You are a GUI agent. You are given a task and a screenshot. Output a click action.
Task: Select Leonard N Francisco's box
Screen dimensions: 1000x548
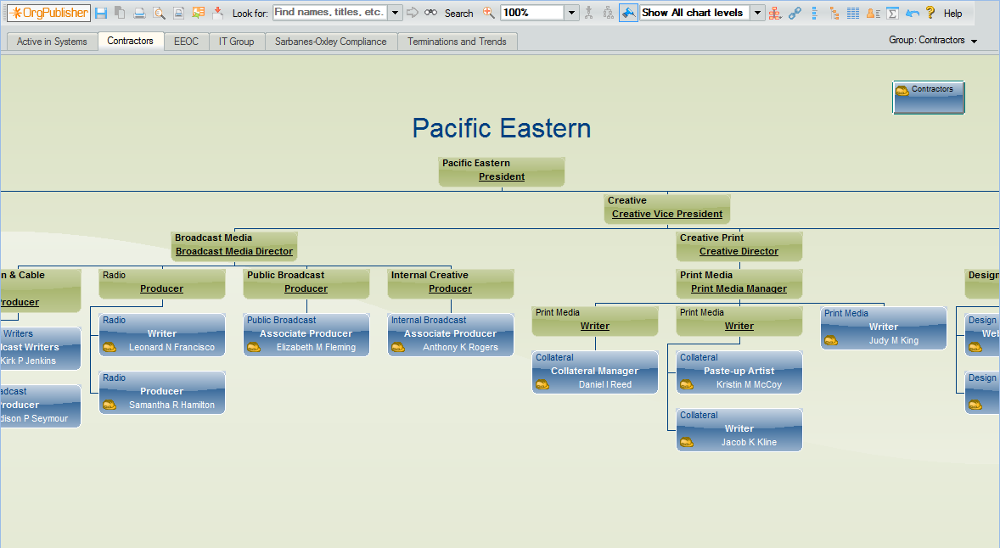coord(162,334)
